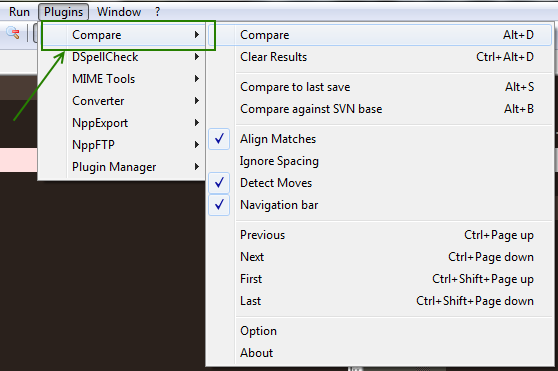Open the ? help menu

coord(158,12)
